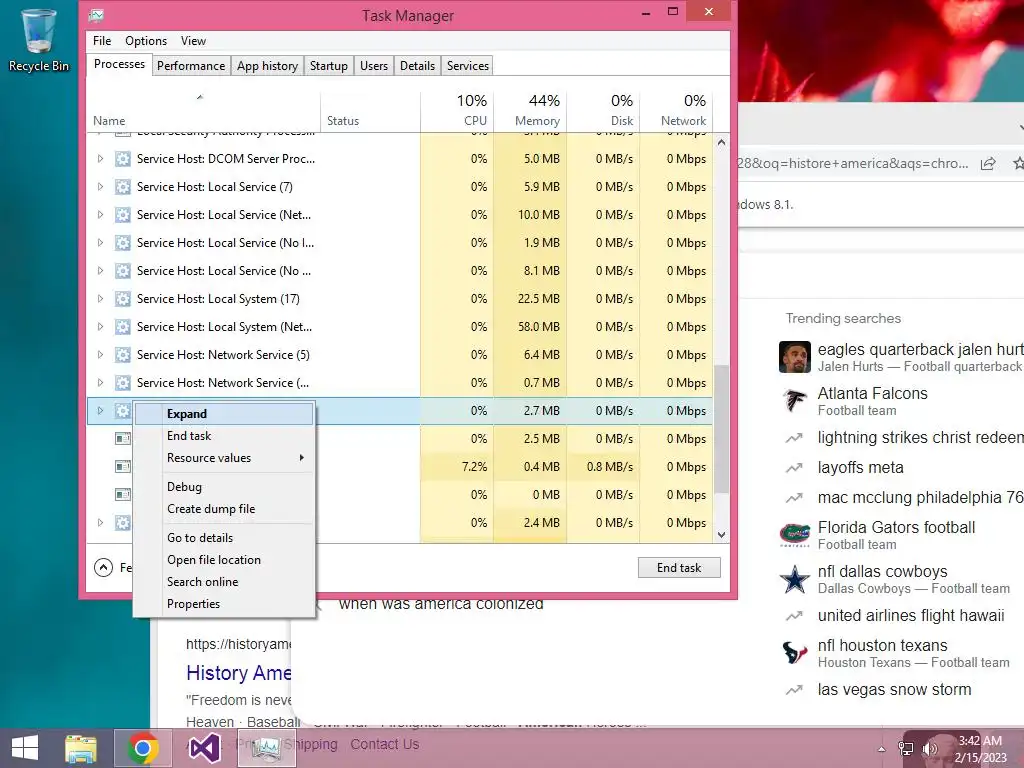
Task: Click the scrollbar up arrow in process list
Action: tap(721, 142)
